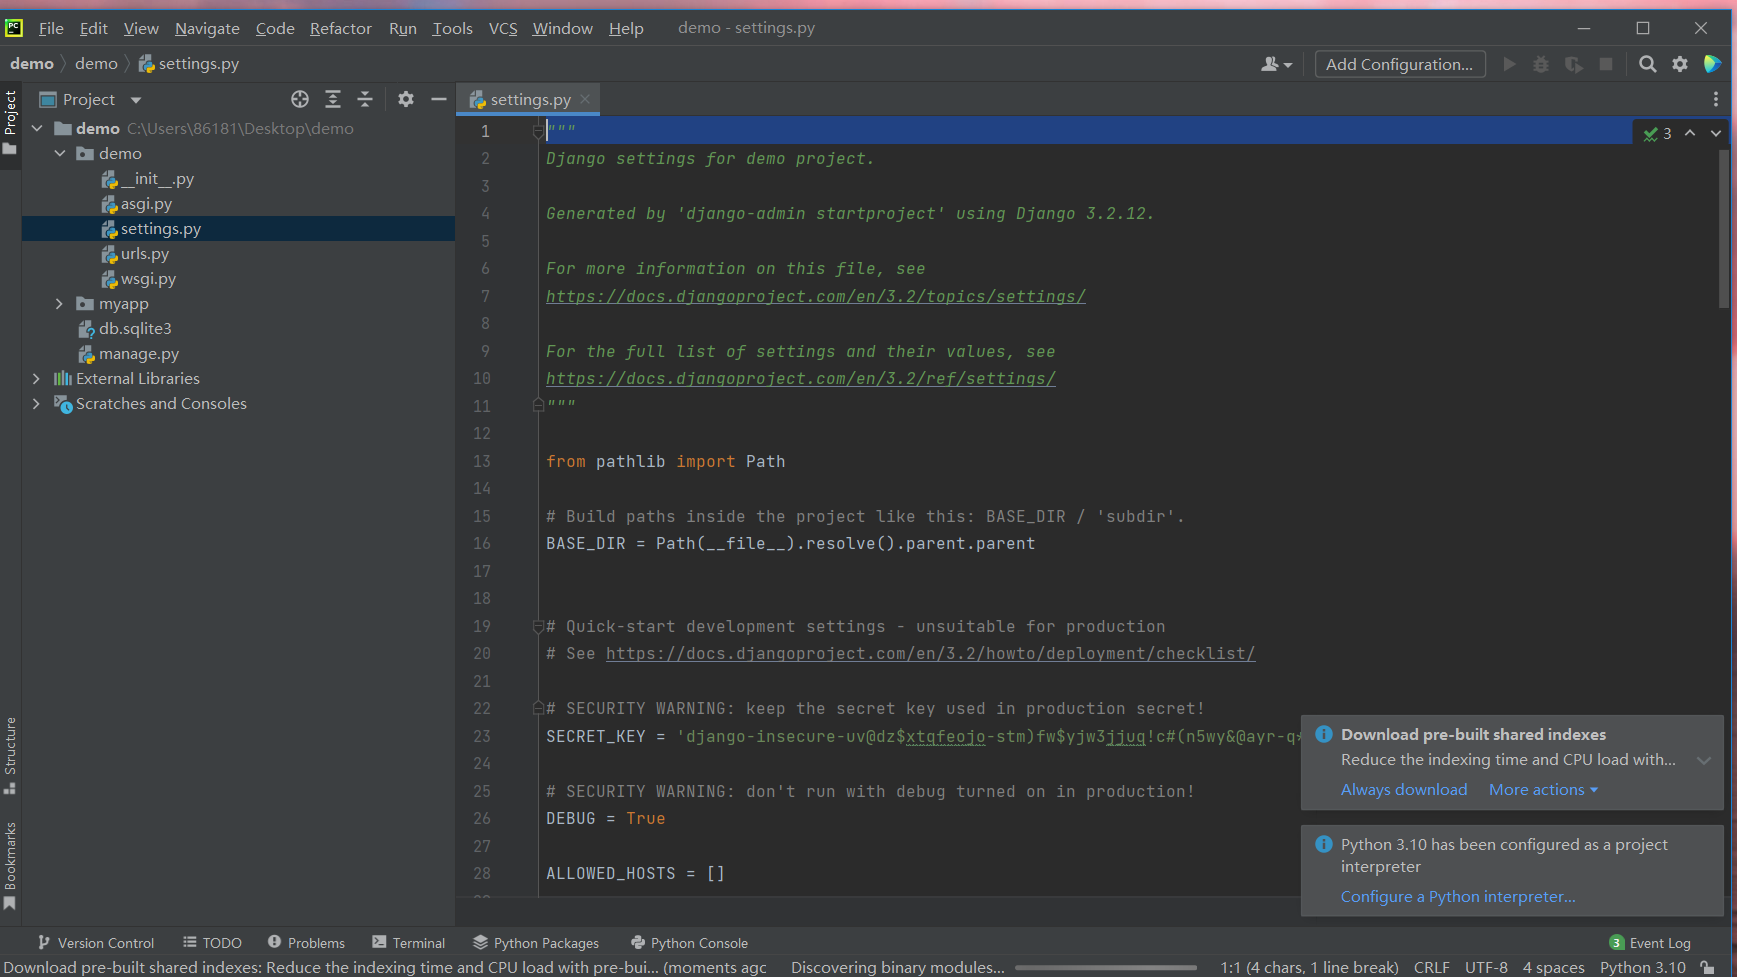The image size is (1737, 977).
Task: Open the Structure side tool window
Action: coord(10,756)
